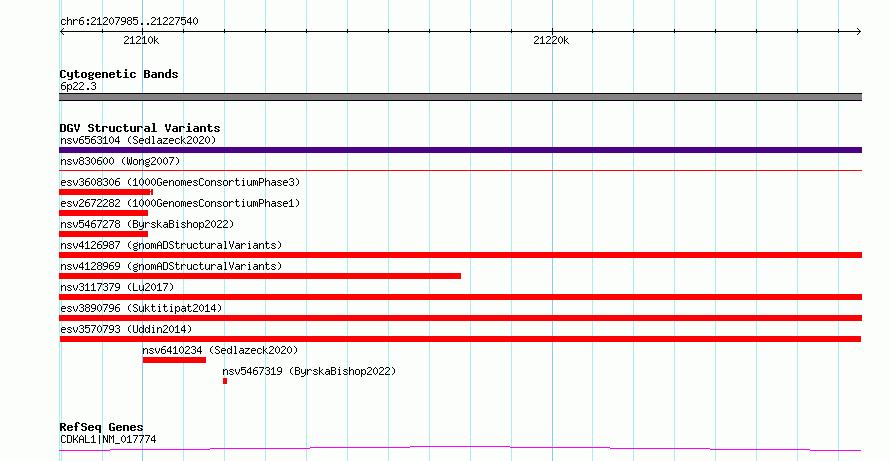Click the red bar beneath nsv3117379
Screen dimensions: 890x461
pyautogui.click(x=460, y=297)
